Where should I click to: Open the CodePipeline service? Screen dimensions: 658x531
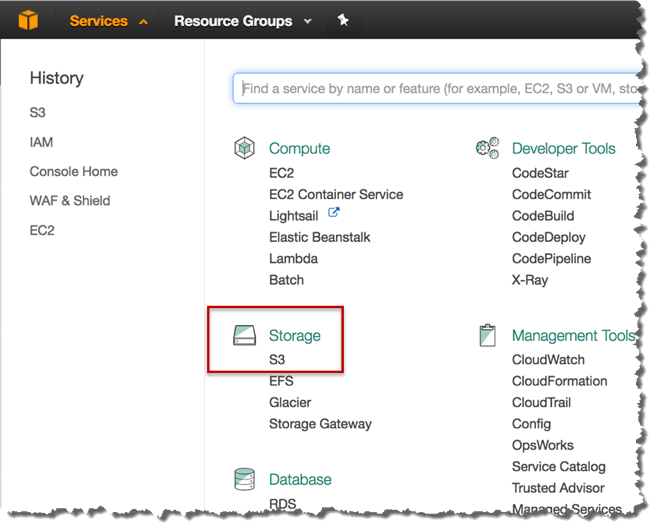pyautogui.click(x=551, y=259)
